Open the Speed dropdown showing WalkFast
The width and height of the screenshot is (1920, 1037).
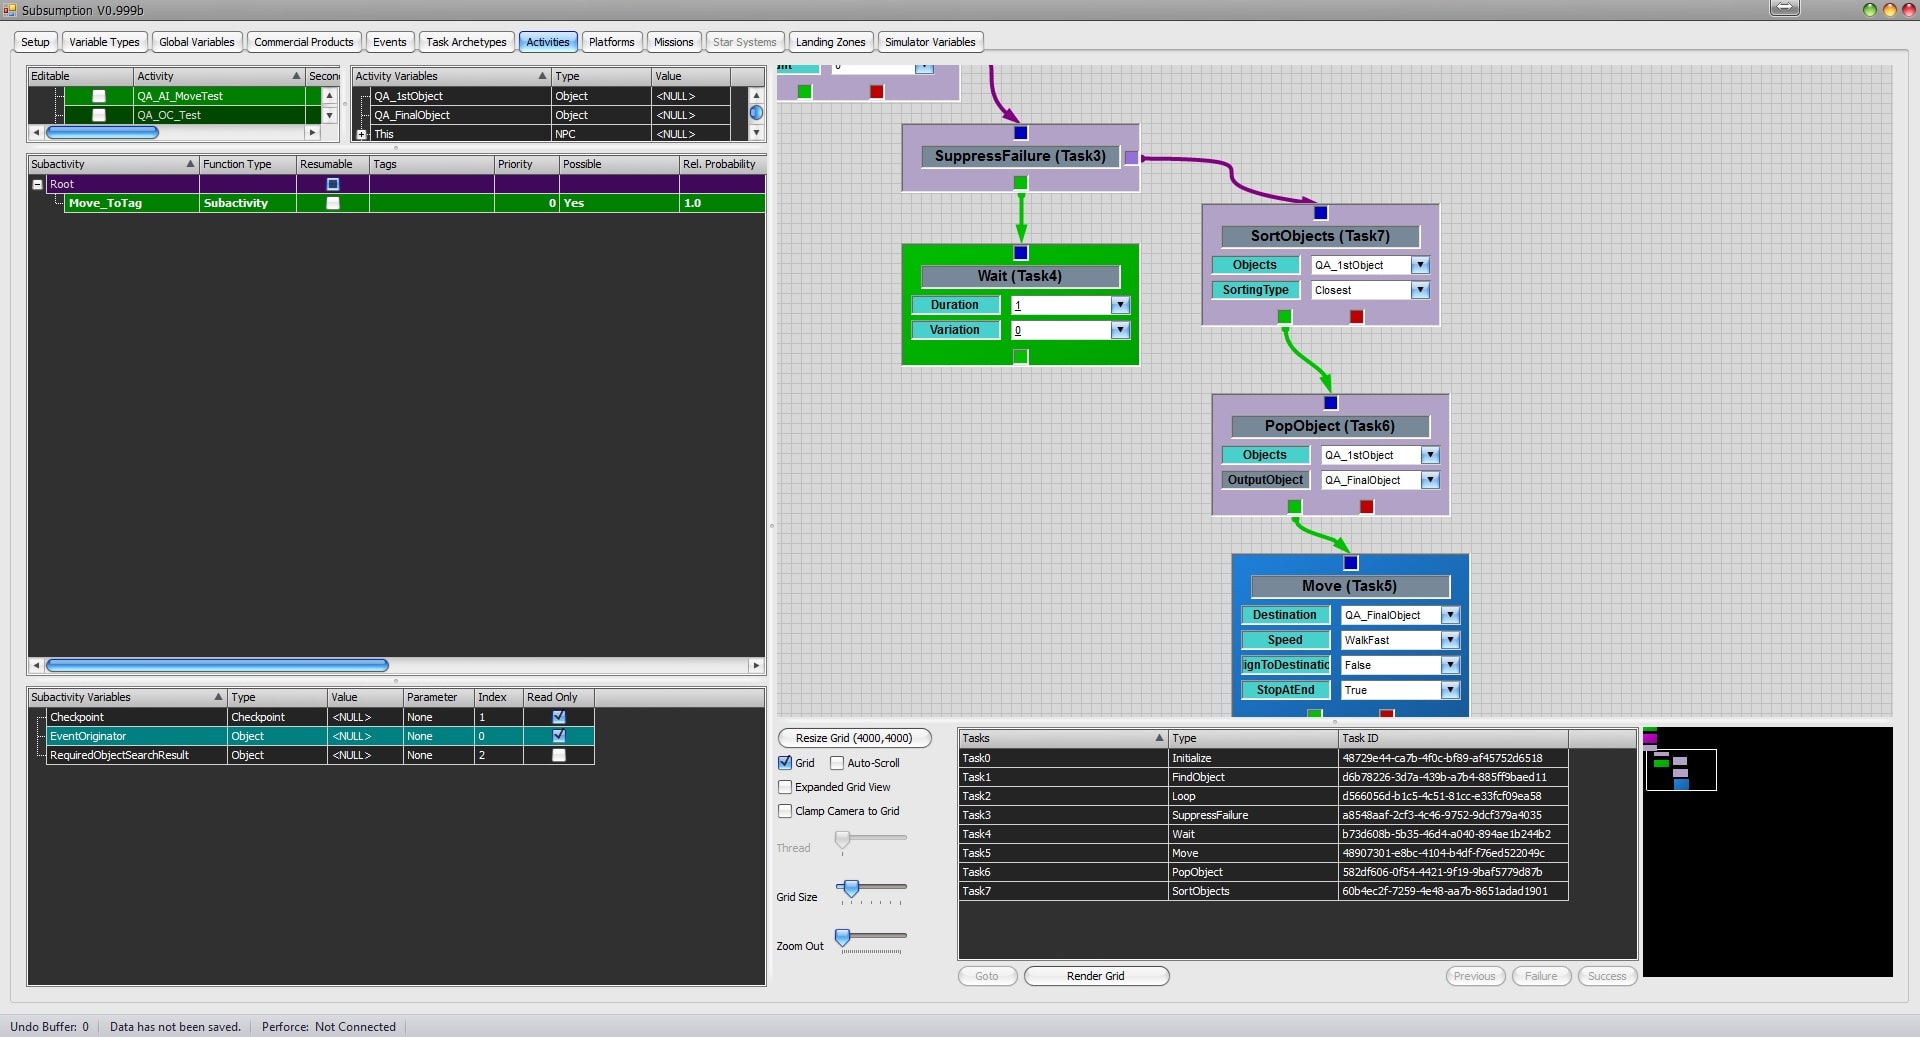pyautogui.click(x=1449, y=641)
